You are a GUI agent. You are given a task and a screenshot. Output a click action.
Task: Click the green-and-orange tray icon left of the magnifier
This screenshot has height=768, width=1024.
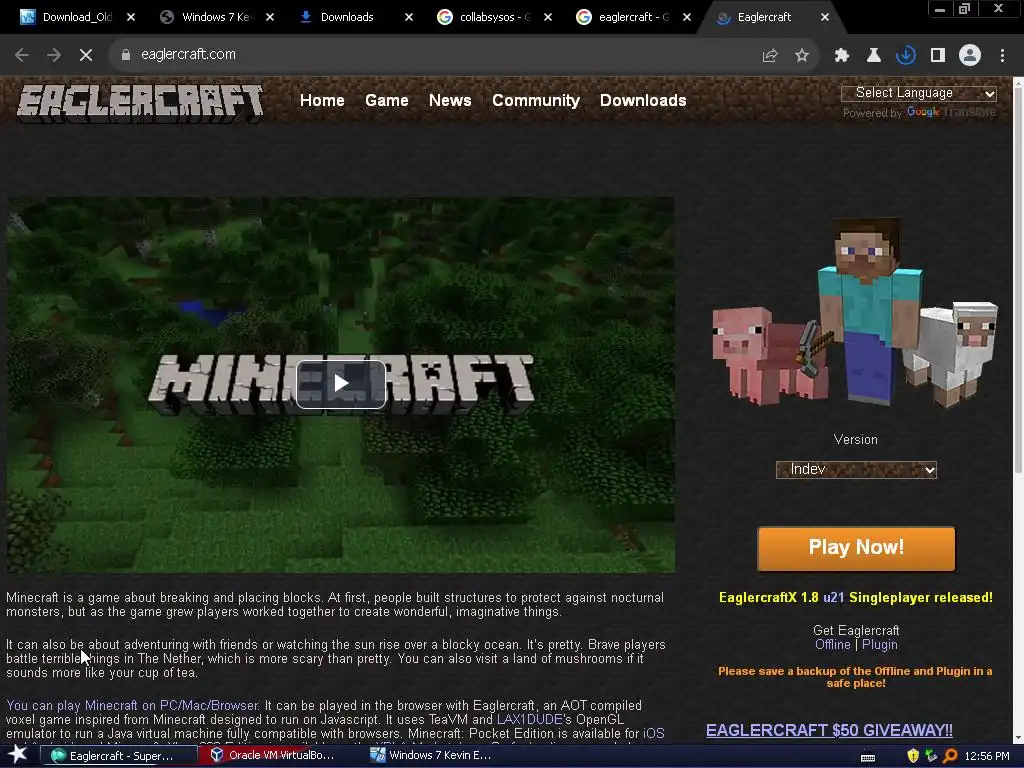pos(931,756)
